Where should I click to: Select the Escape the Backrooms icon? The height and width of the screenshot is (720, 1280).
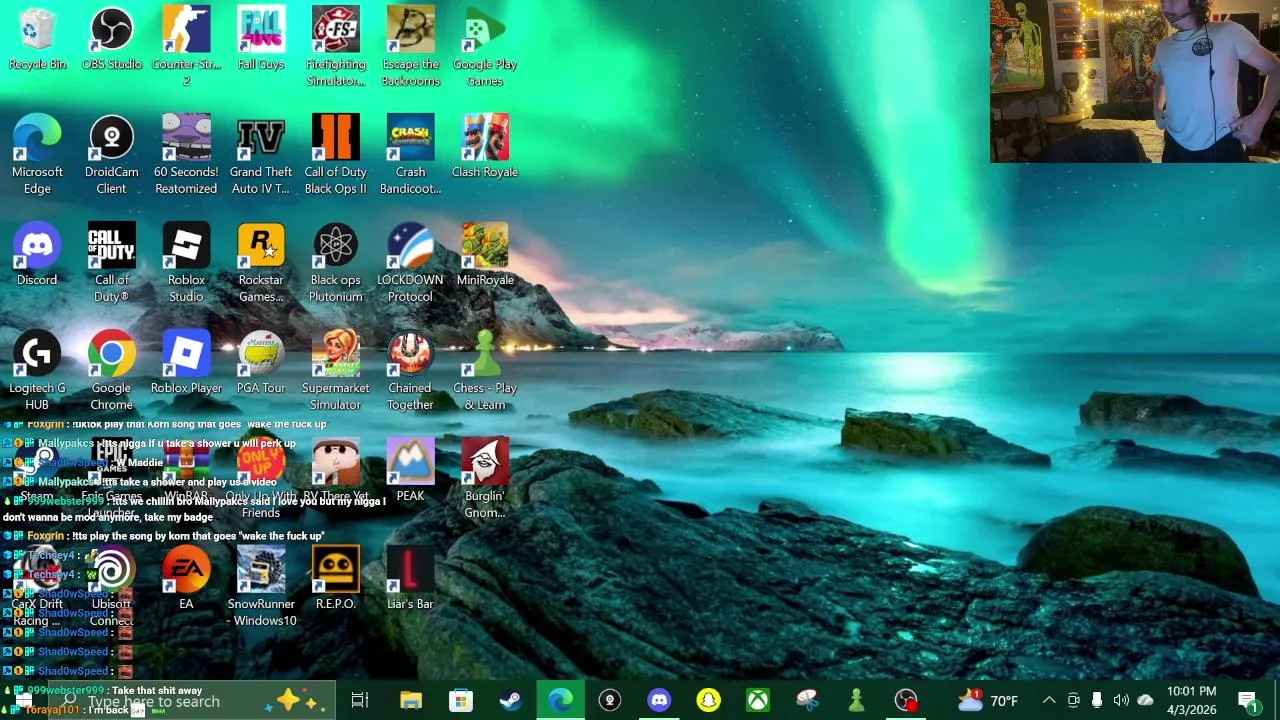(x=410, y=47)
